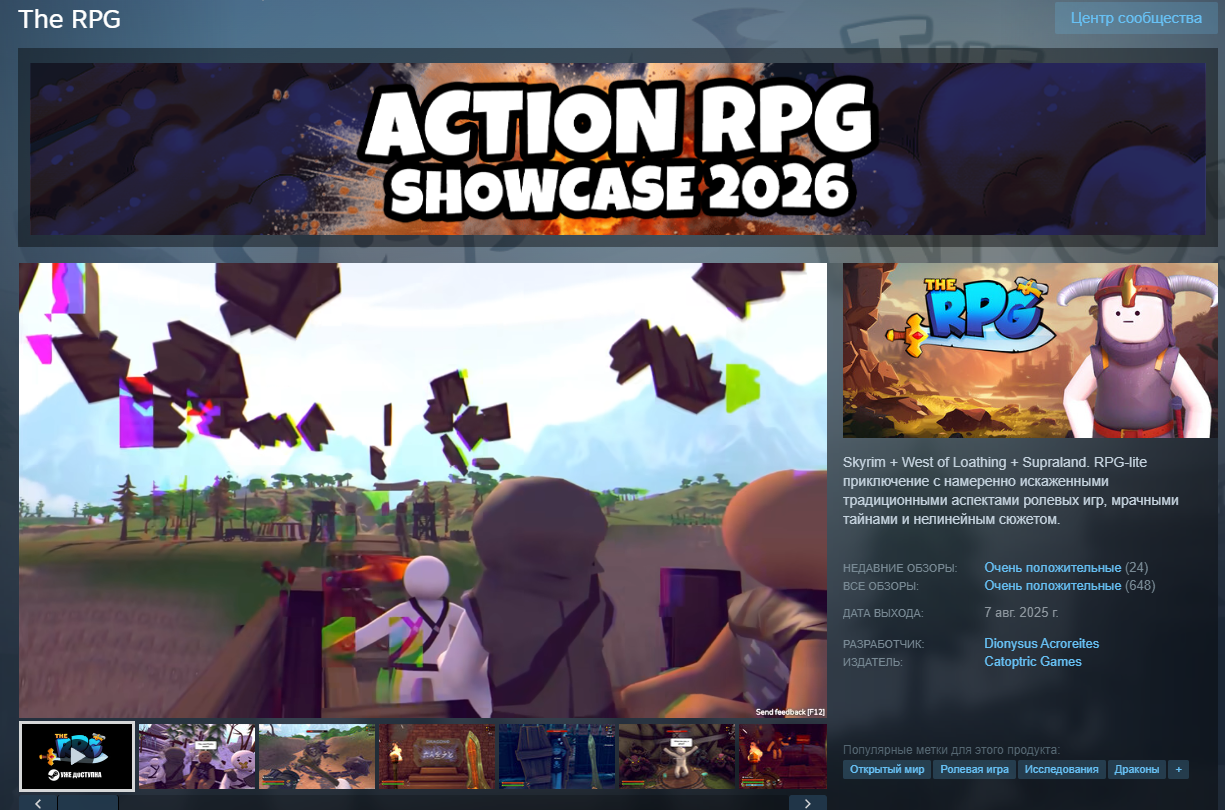Click the ИЗДАТЕЛЬ label
The height and width of the screenshot is (810, 1225).
pyautogui.click(x=873, y=663)
